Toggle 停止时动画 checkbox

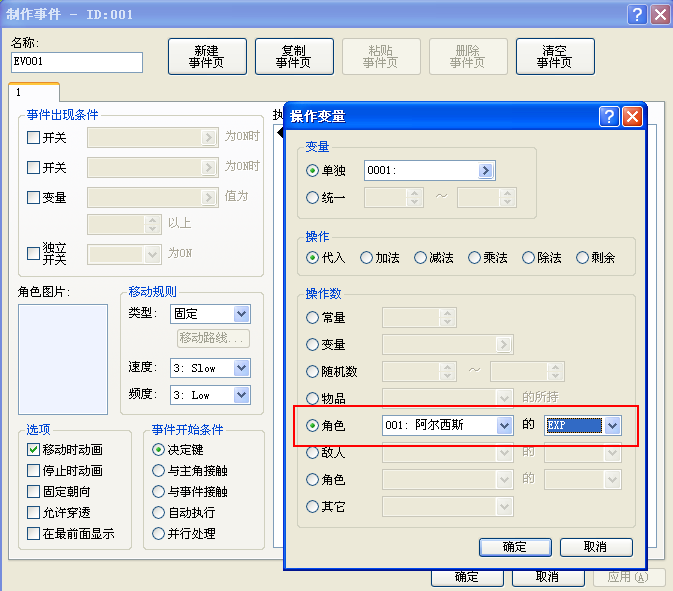33,470
